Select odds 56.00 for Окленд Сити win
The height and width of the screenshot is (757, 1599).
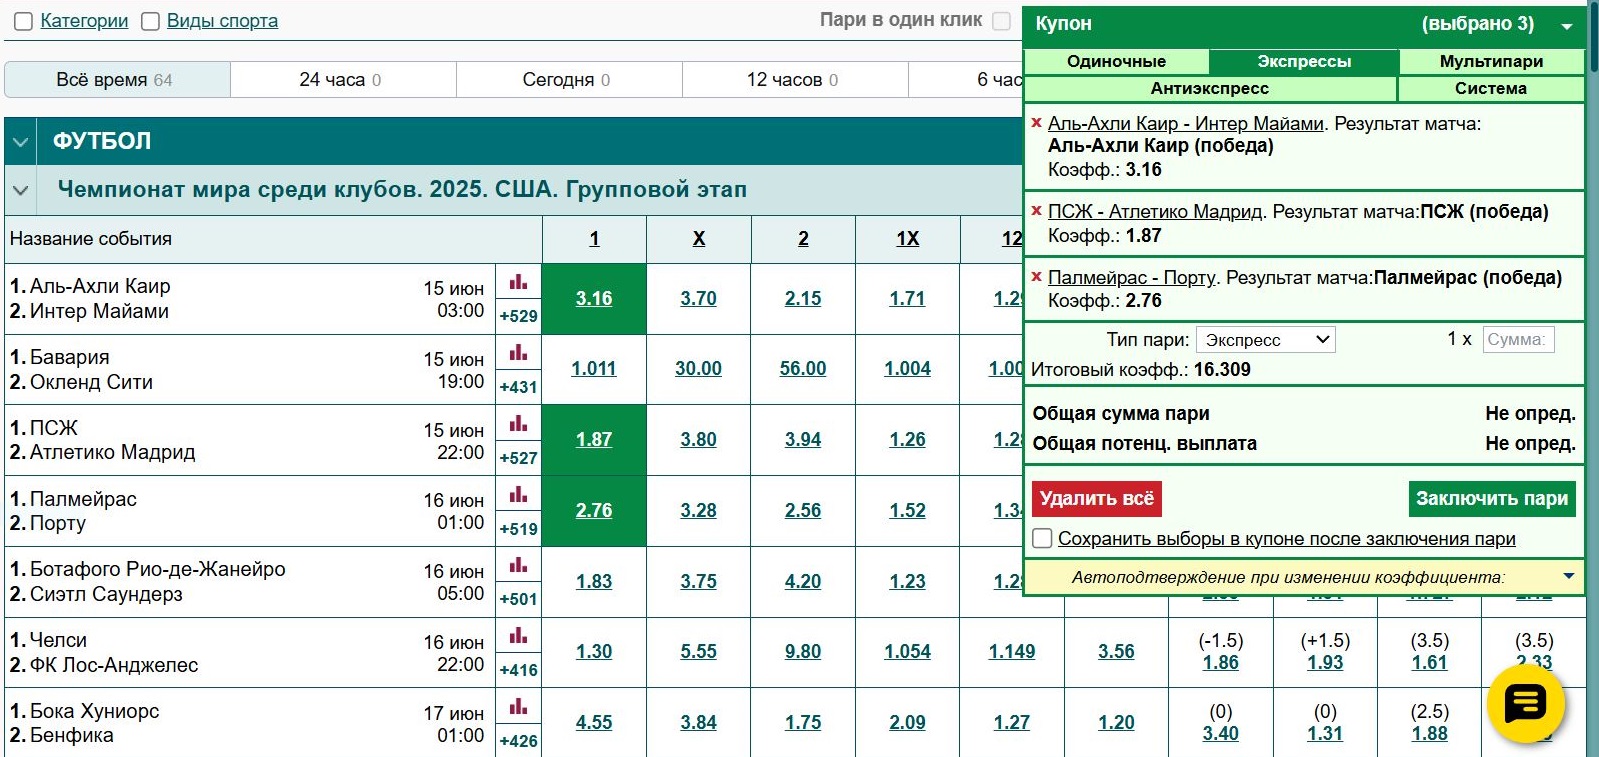(803, 369)
